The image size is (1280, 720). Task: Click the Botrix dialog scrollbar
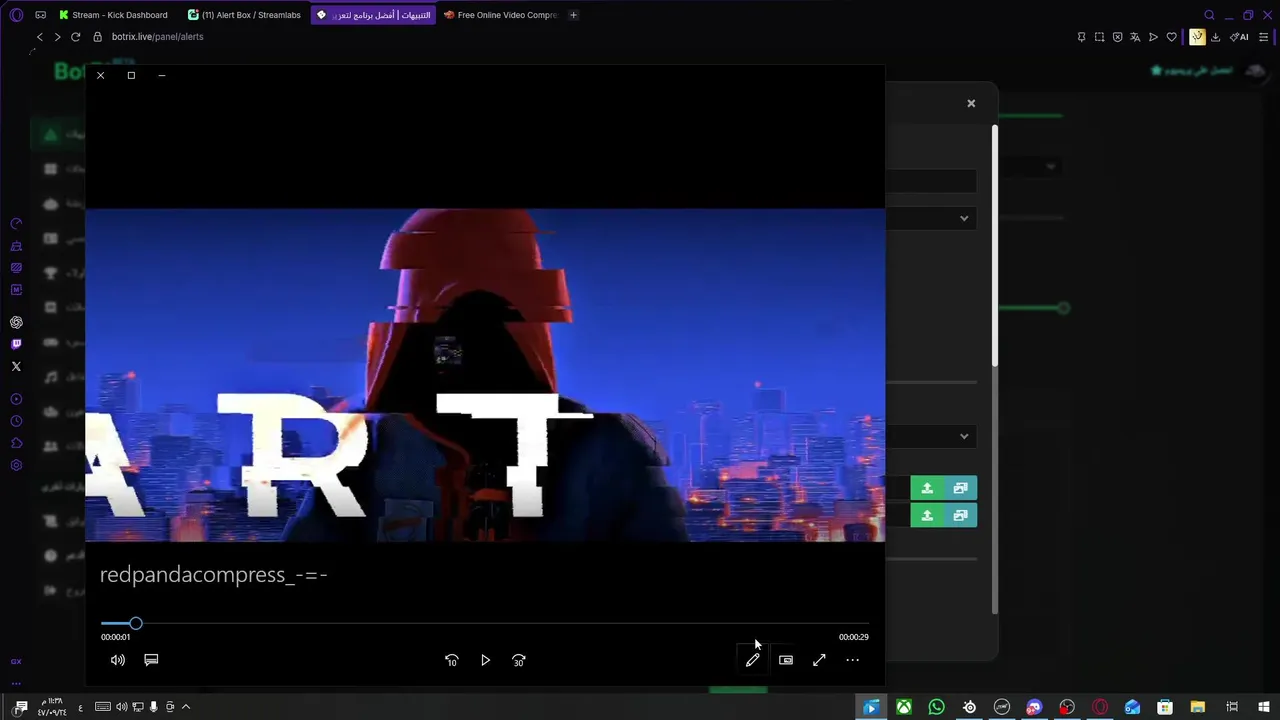(x=995, y=245)
